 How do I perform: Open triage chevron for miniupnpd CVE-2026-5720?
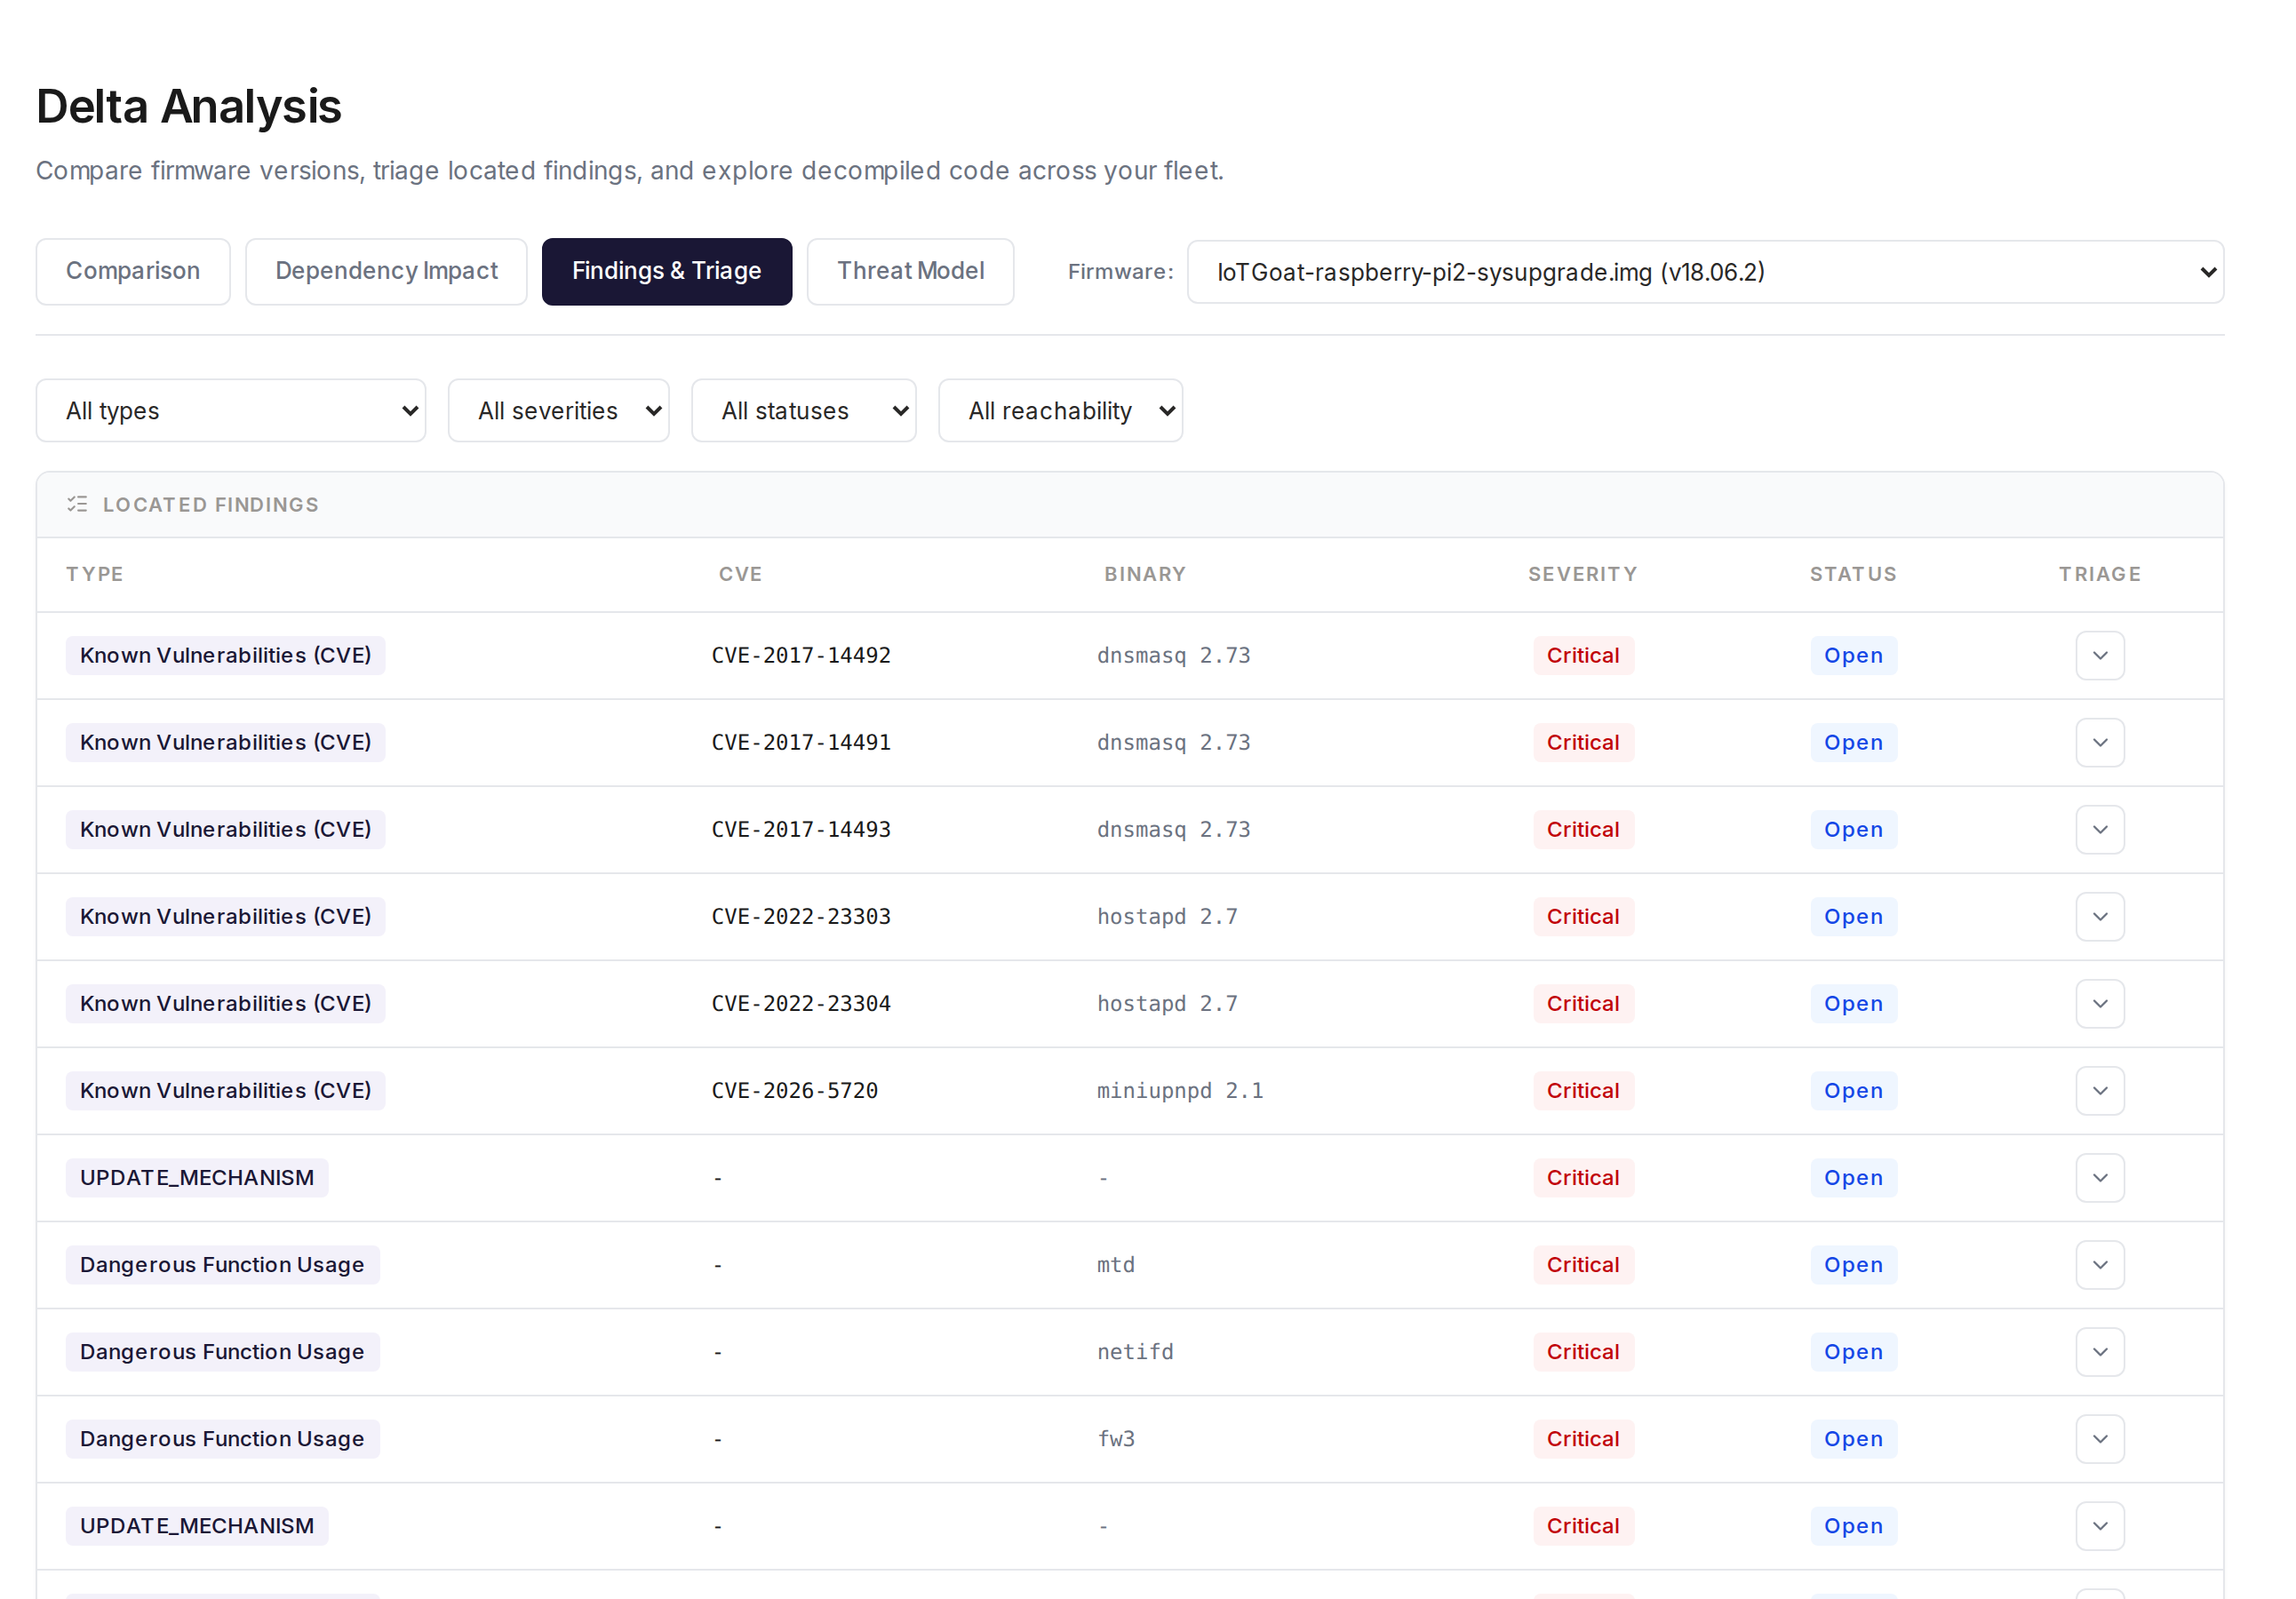(2099, 1091)
